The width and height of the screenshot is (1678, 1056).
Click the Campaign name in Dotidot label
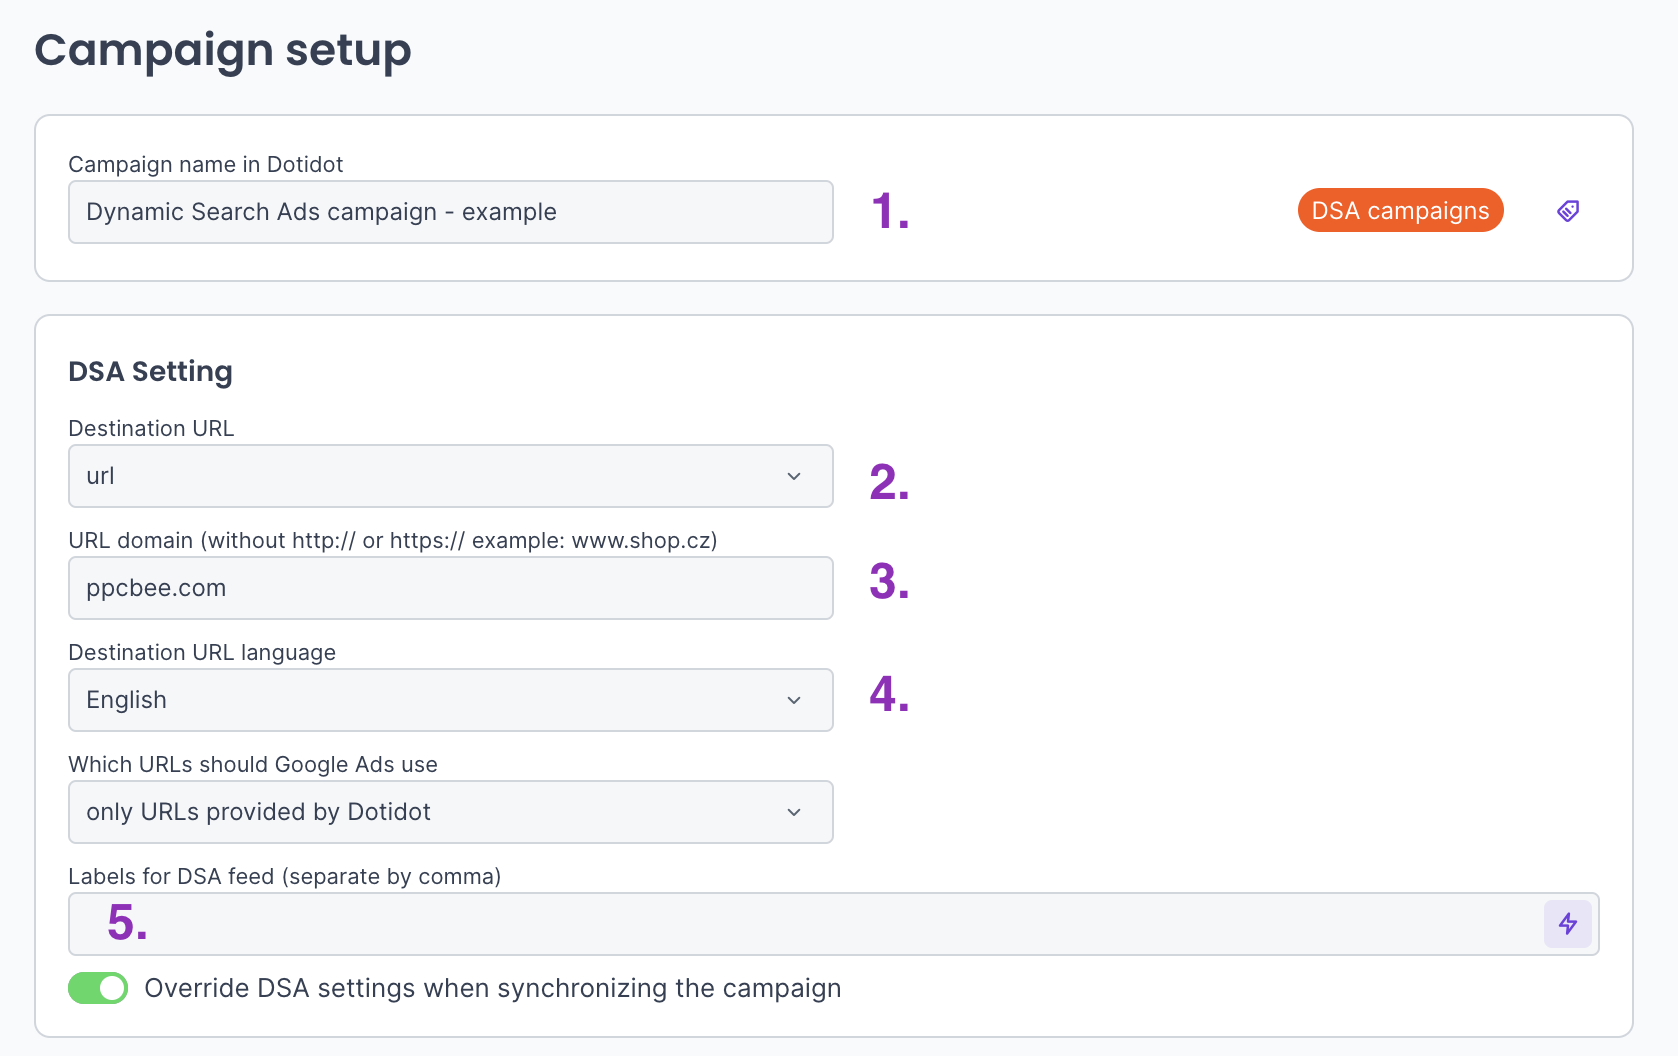coord(205,164)
